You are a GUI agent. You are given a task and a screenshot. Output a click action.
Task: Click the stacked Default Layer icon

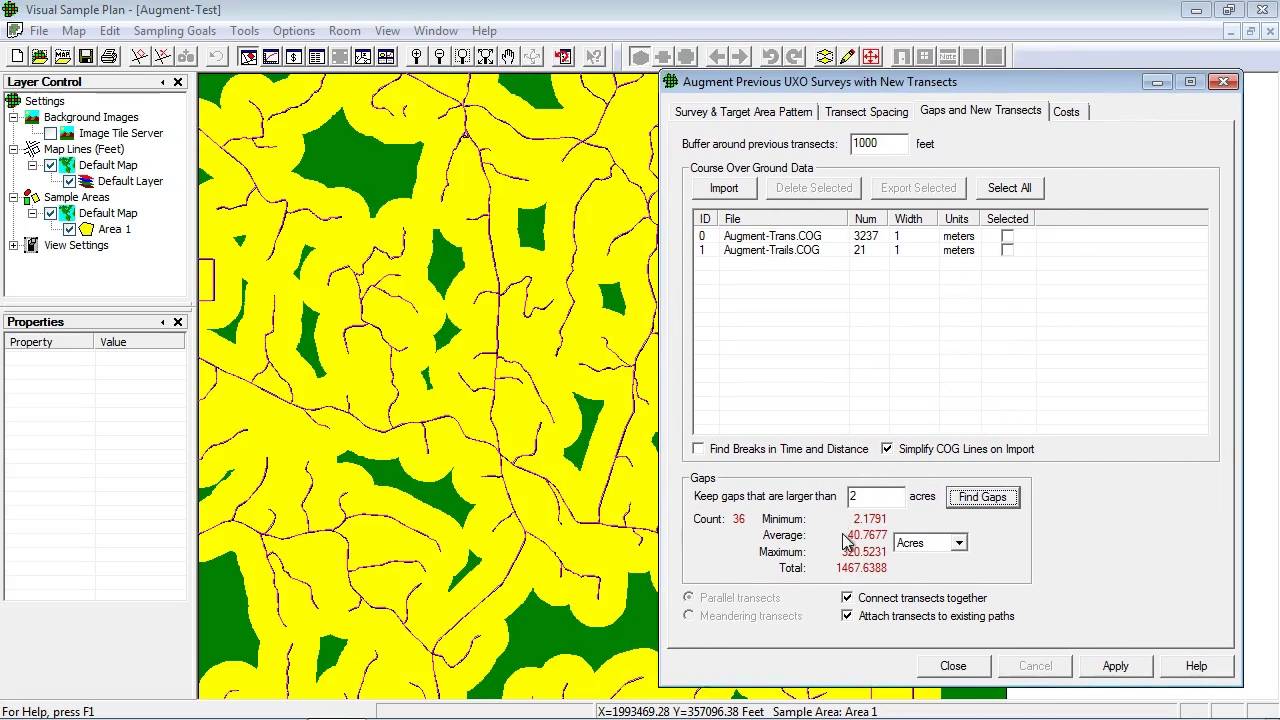87,181
